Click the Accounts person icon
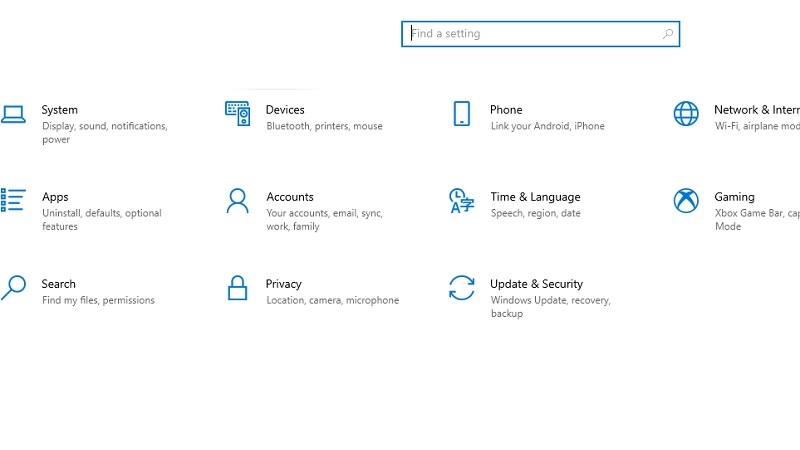Viewport: 800px width, 450px height. tap(237, 200)
